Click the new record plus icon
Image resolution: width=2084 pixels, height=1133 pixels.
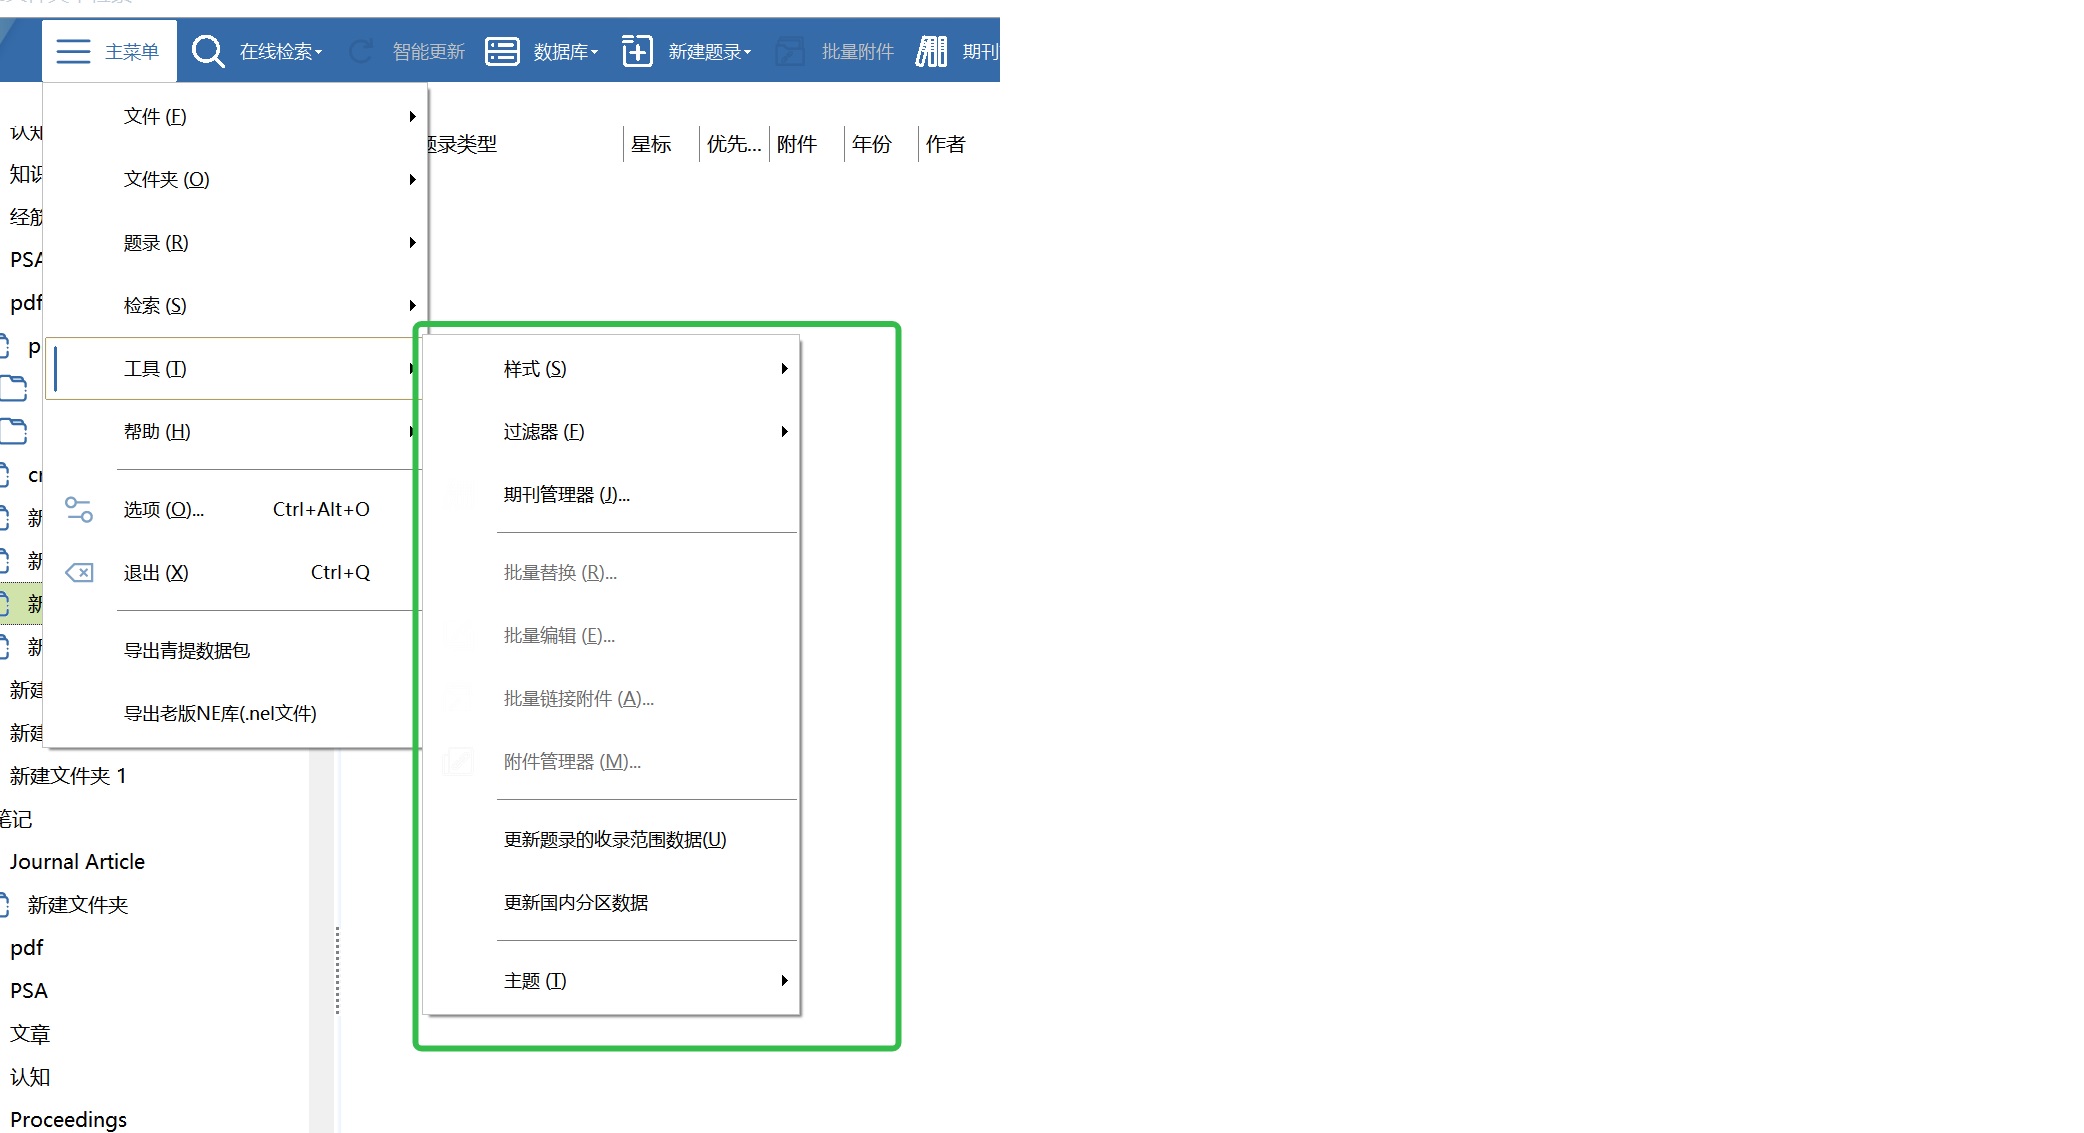(x=637, y=51)
